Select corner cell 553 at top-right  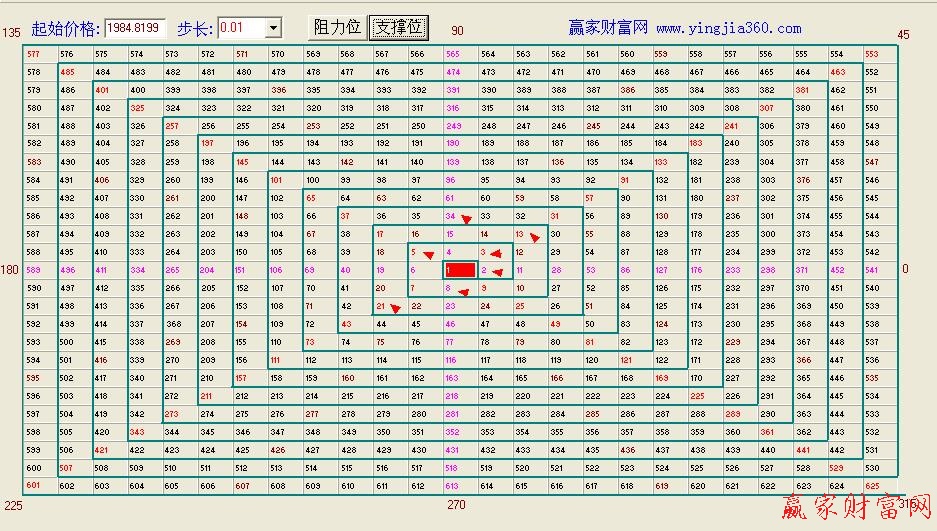click(871, 54)
